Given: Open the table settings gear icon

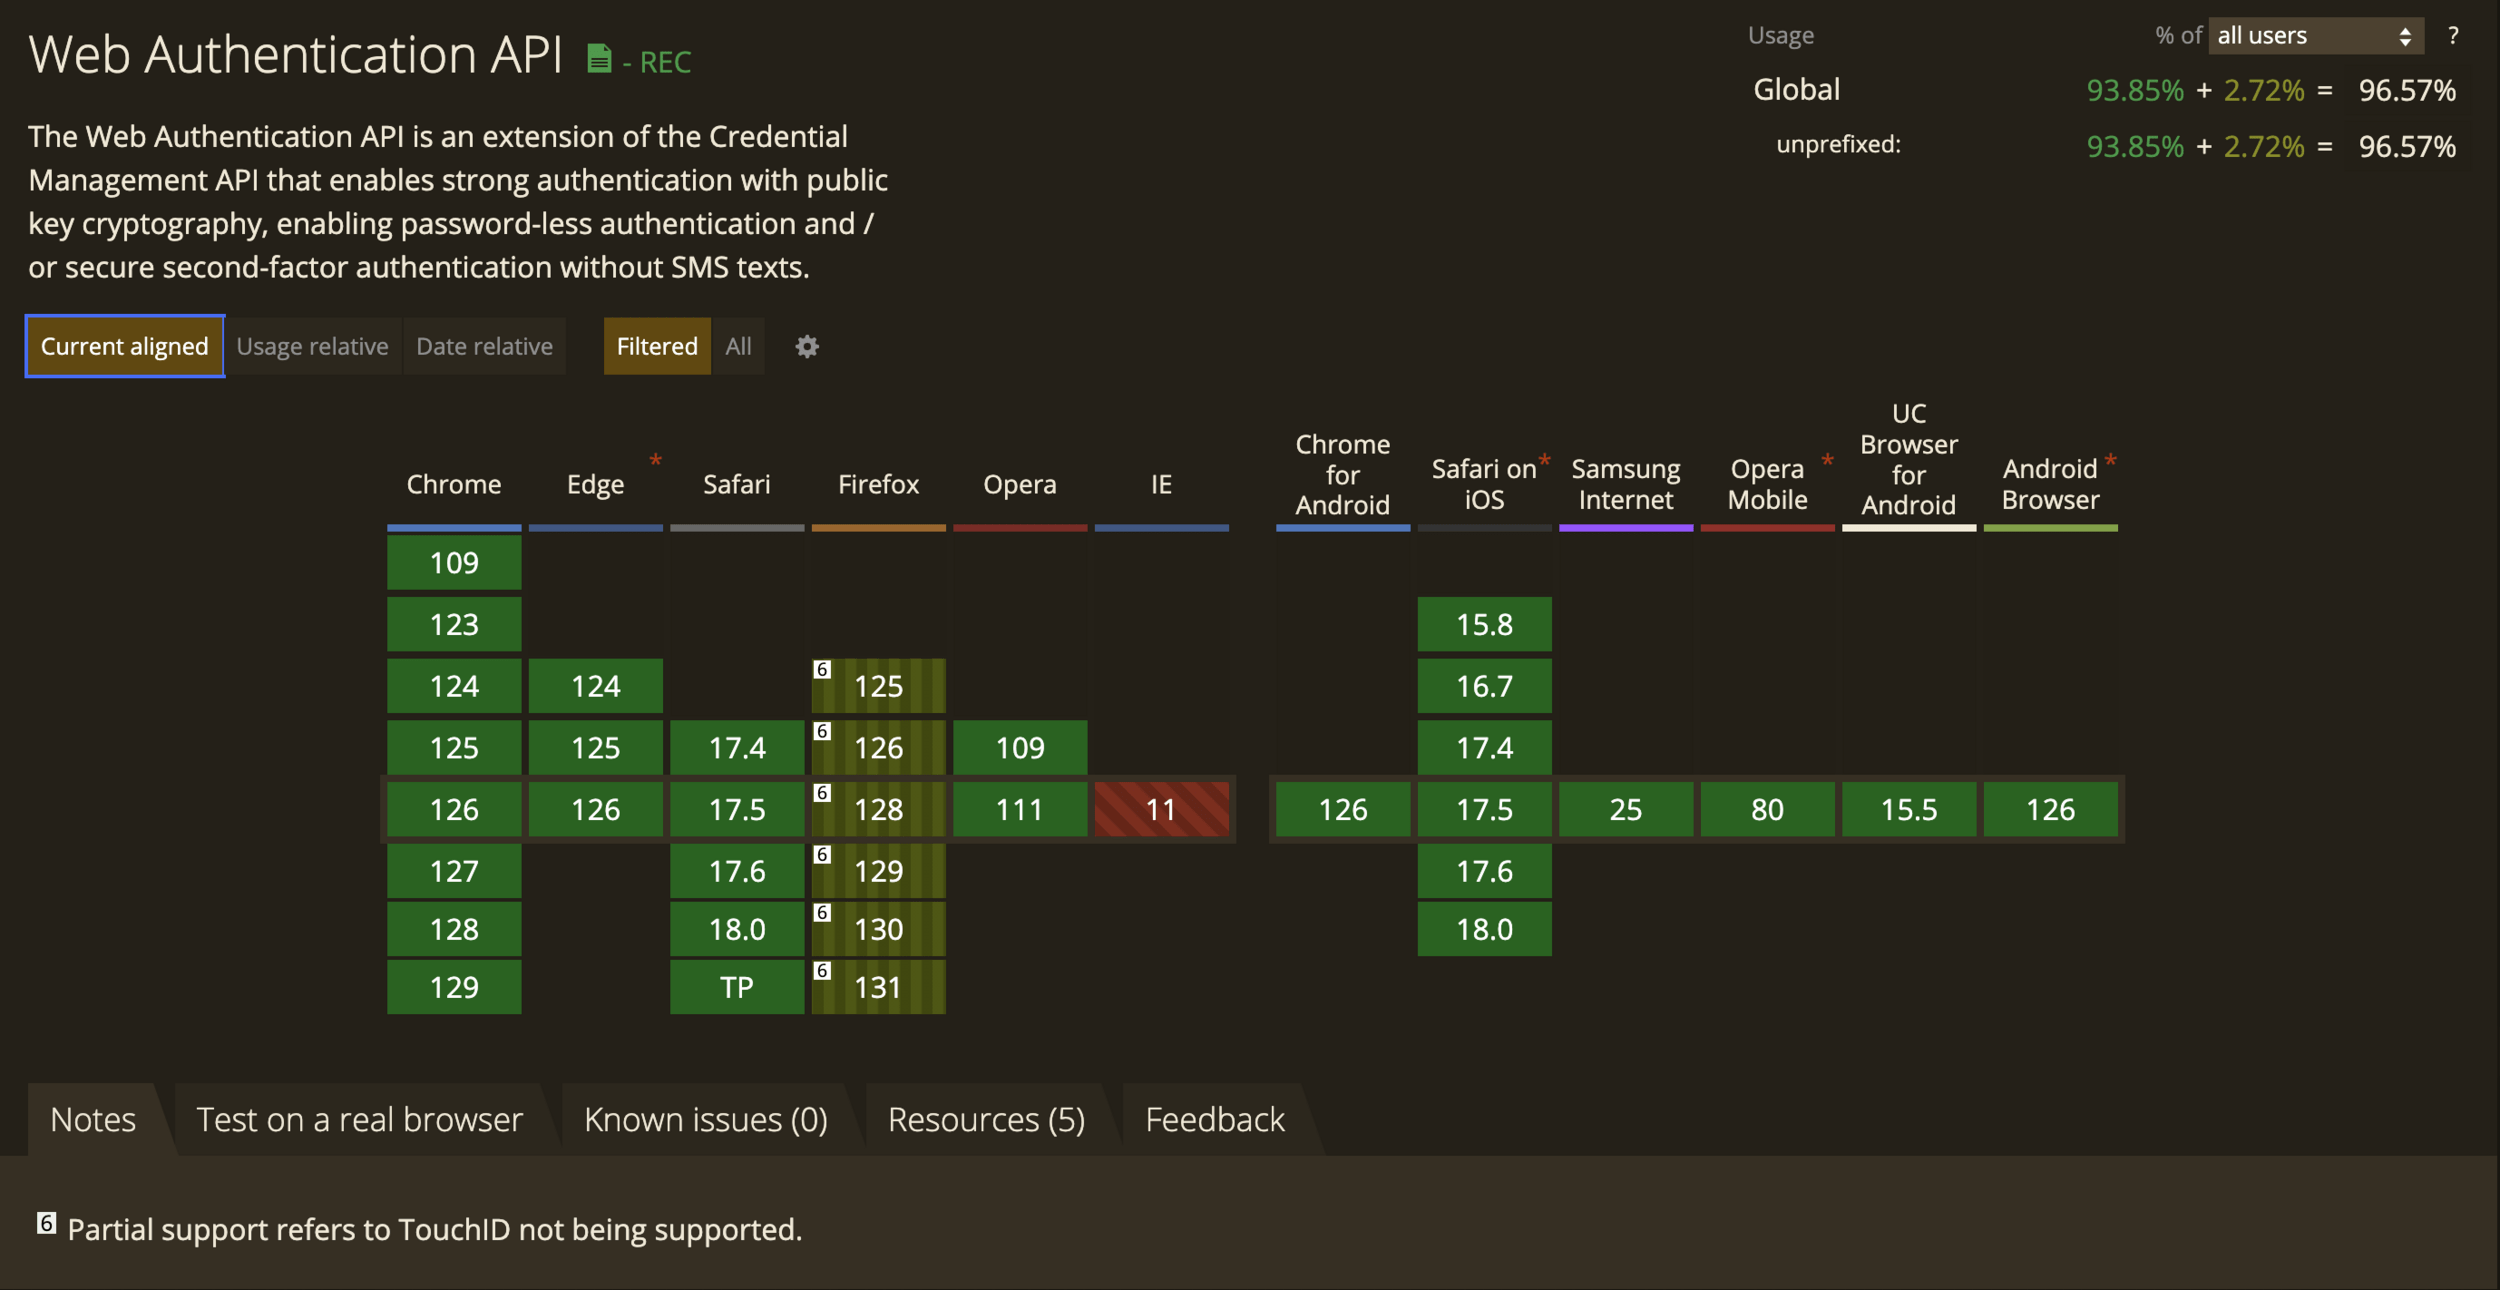Looking at the screenshot, I should pyautogui.click(x=806, y=346).
